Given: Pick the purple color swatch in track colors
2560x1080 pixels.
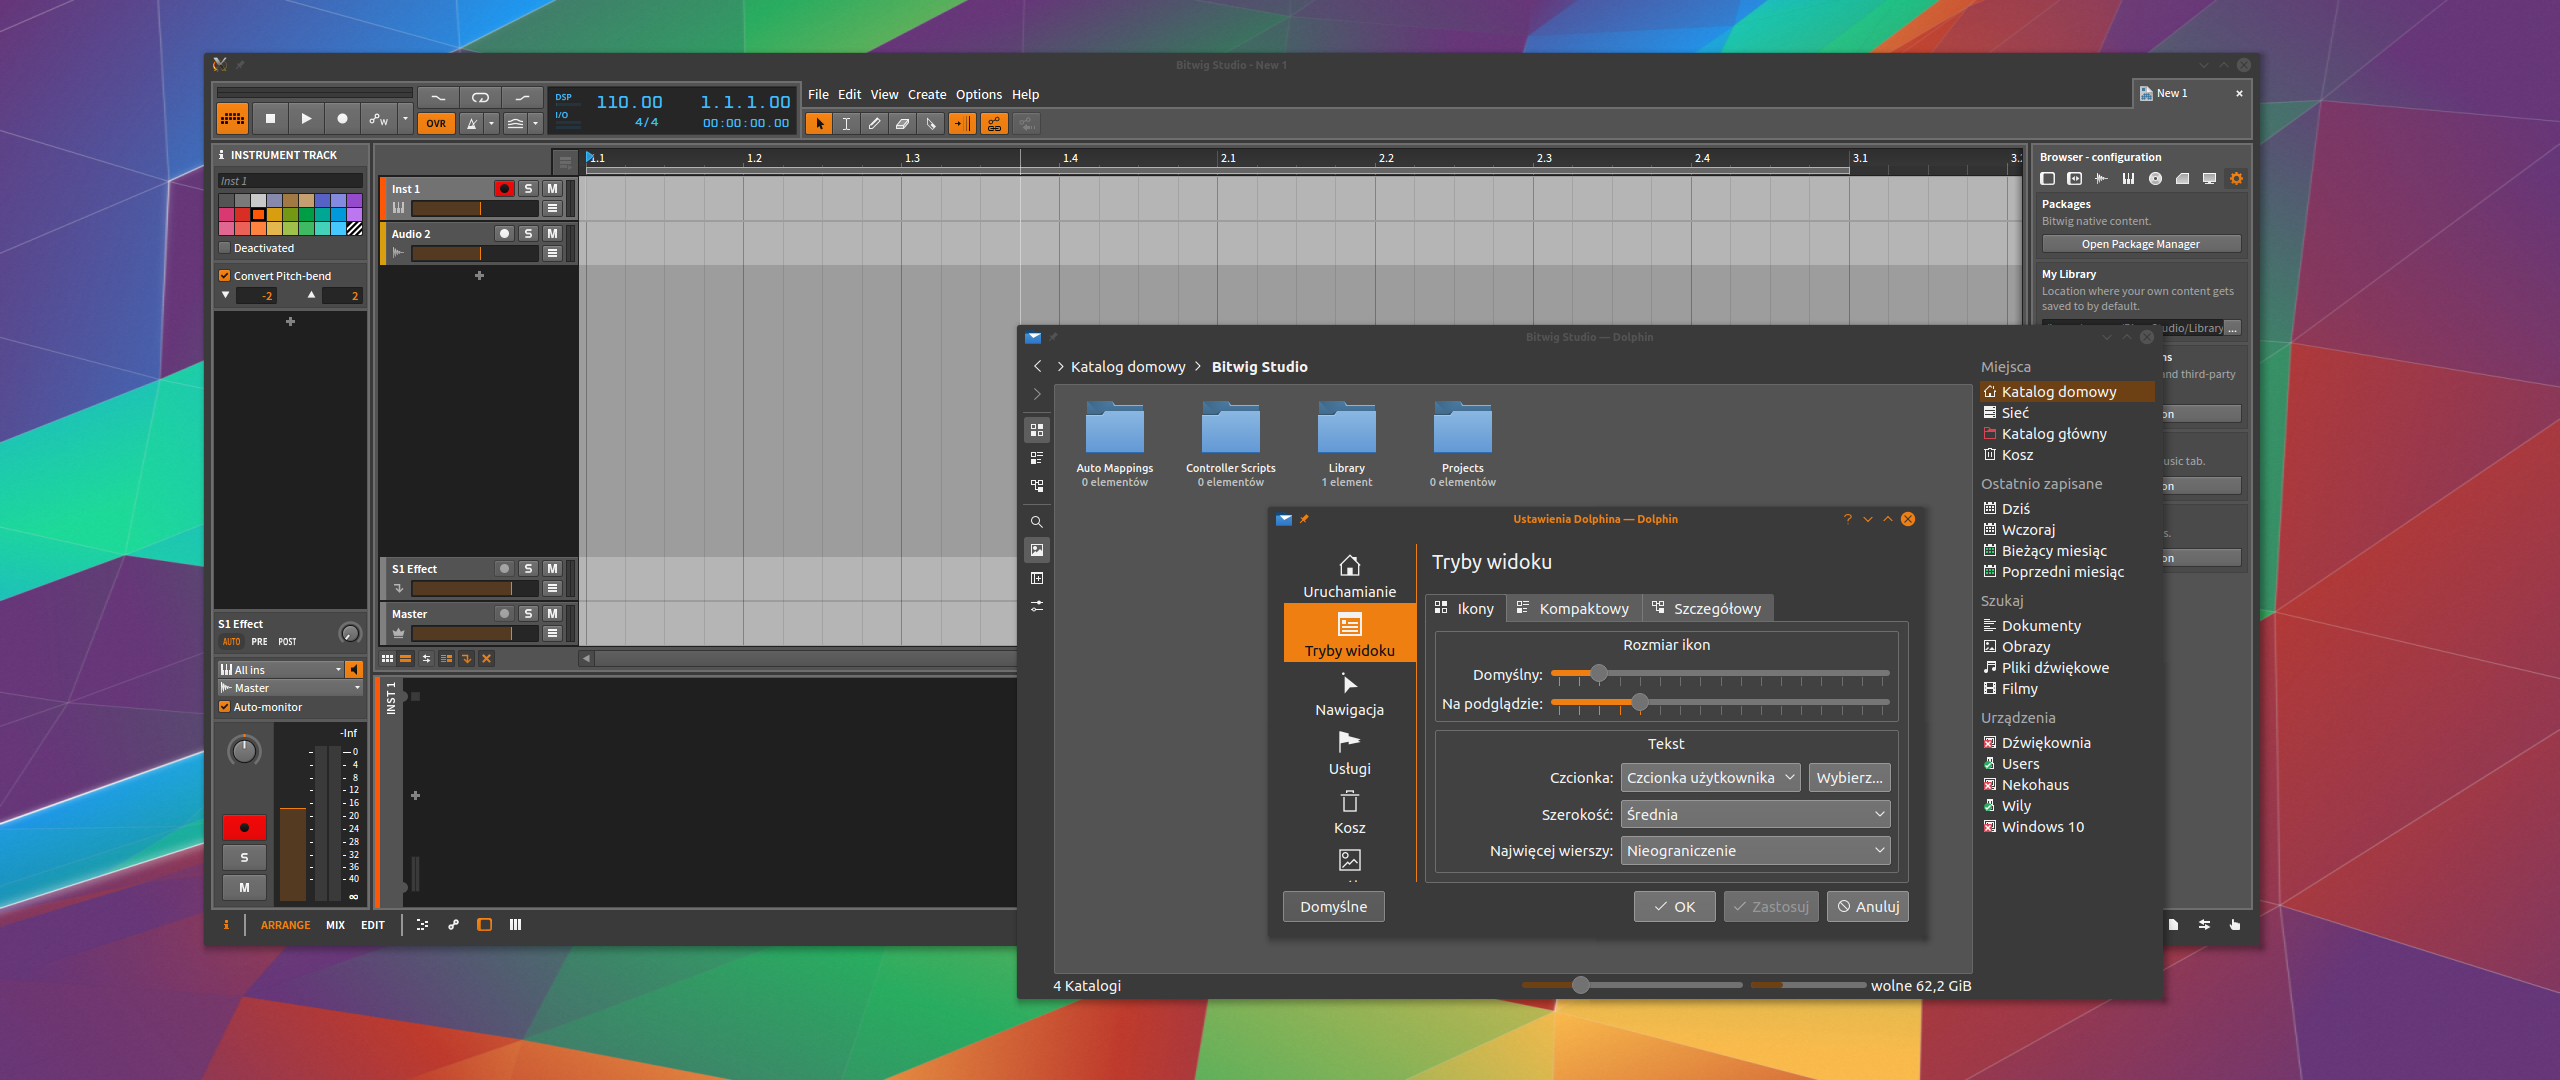Looking at the screenshot, I should pyautogui.click(x=354, y=201).
